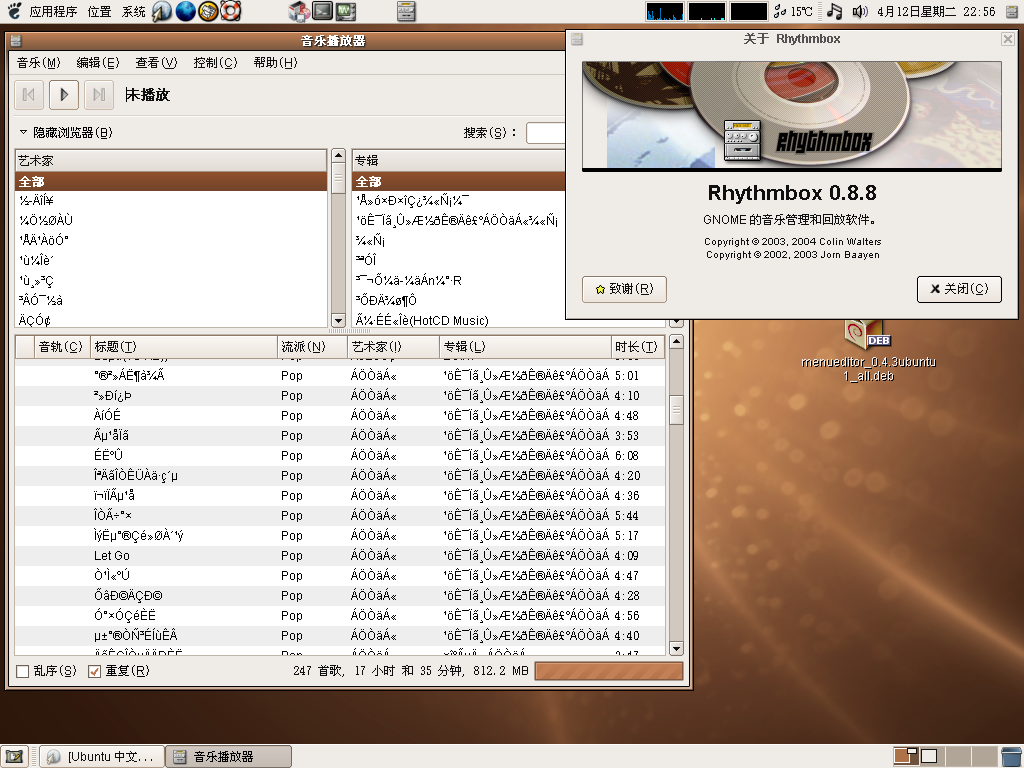Viewport: 1024px width, 768px height.
Task: Select 全部 in the artist list
Action: tap(171, 182)
